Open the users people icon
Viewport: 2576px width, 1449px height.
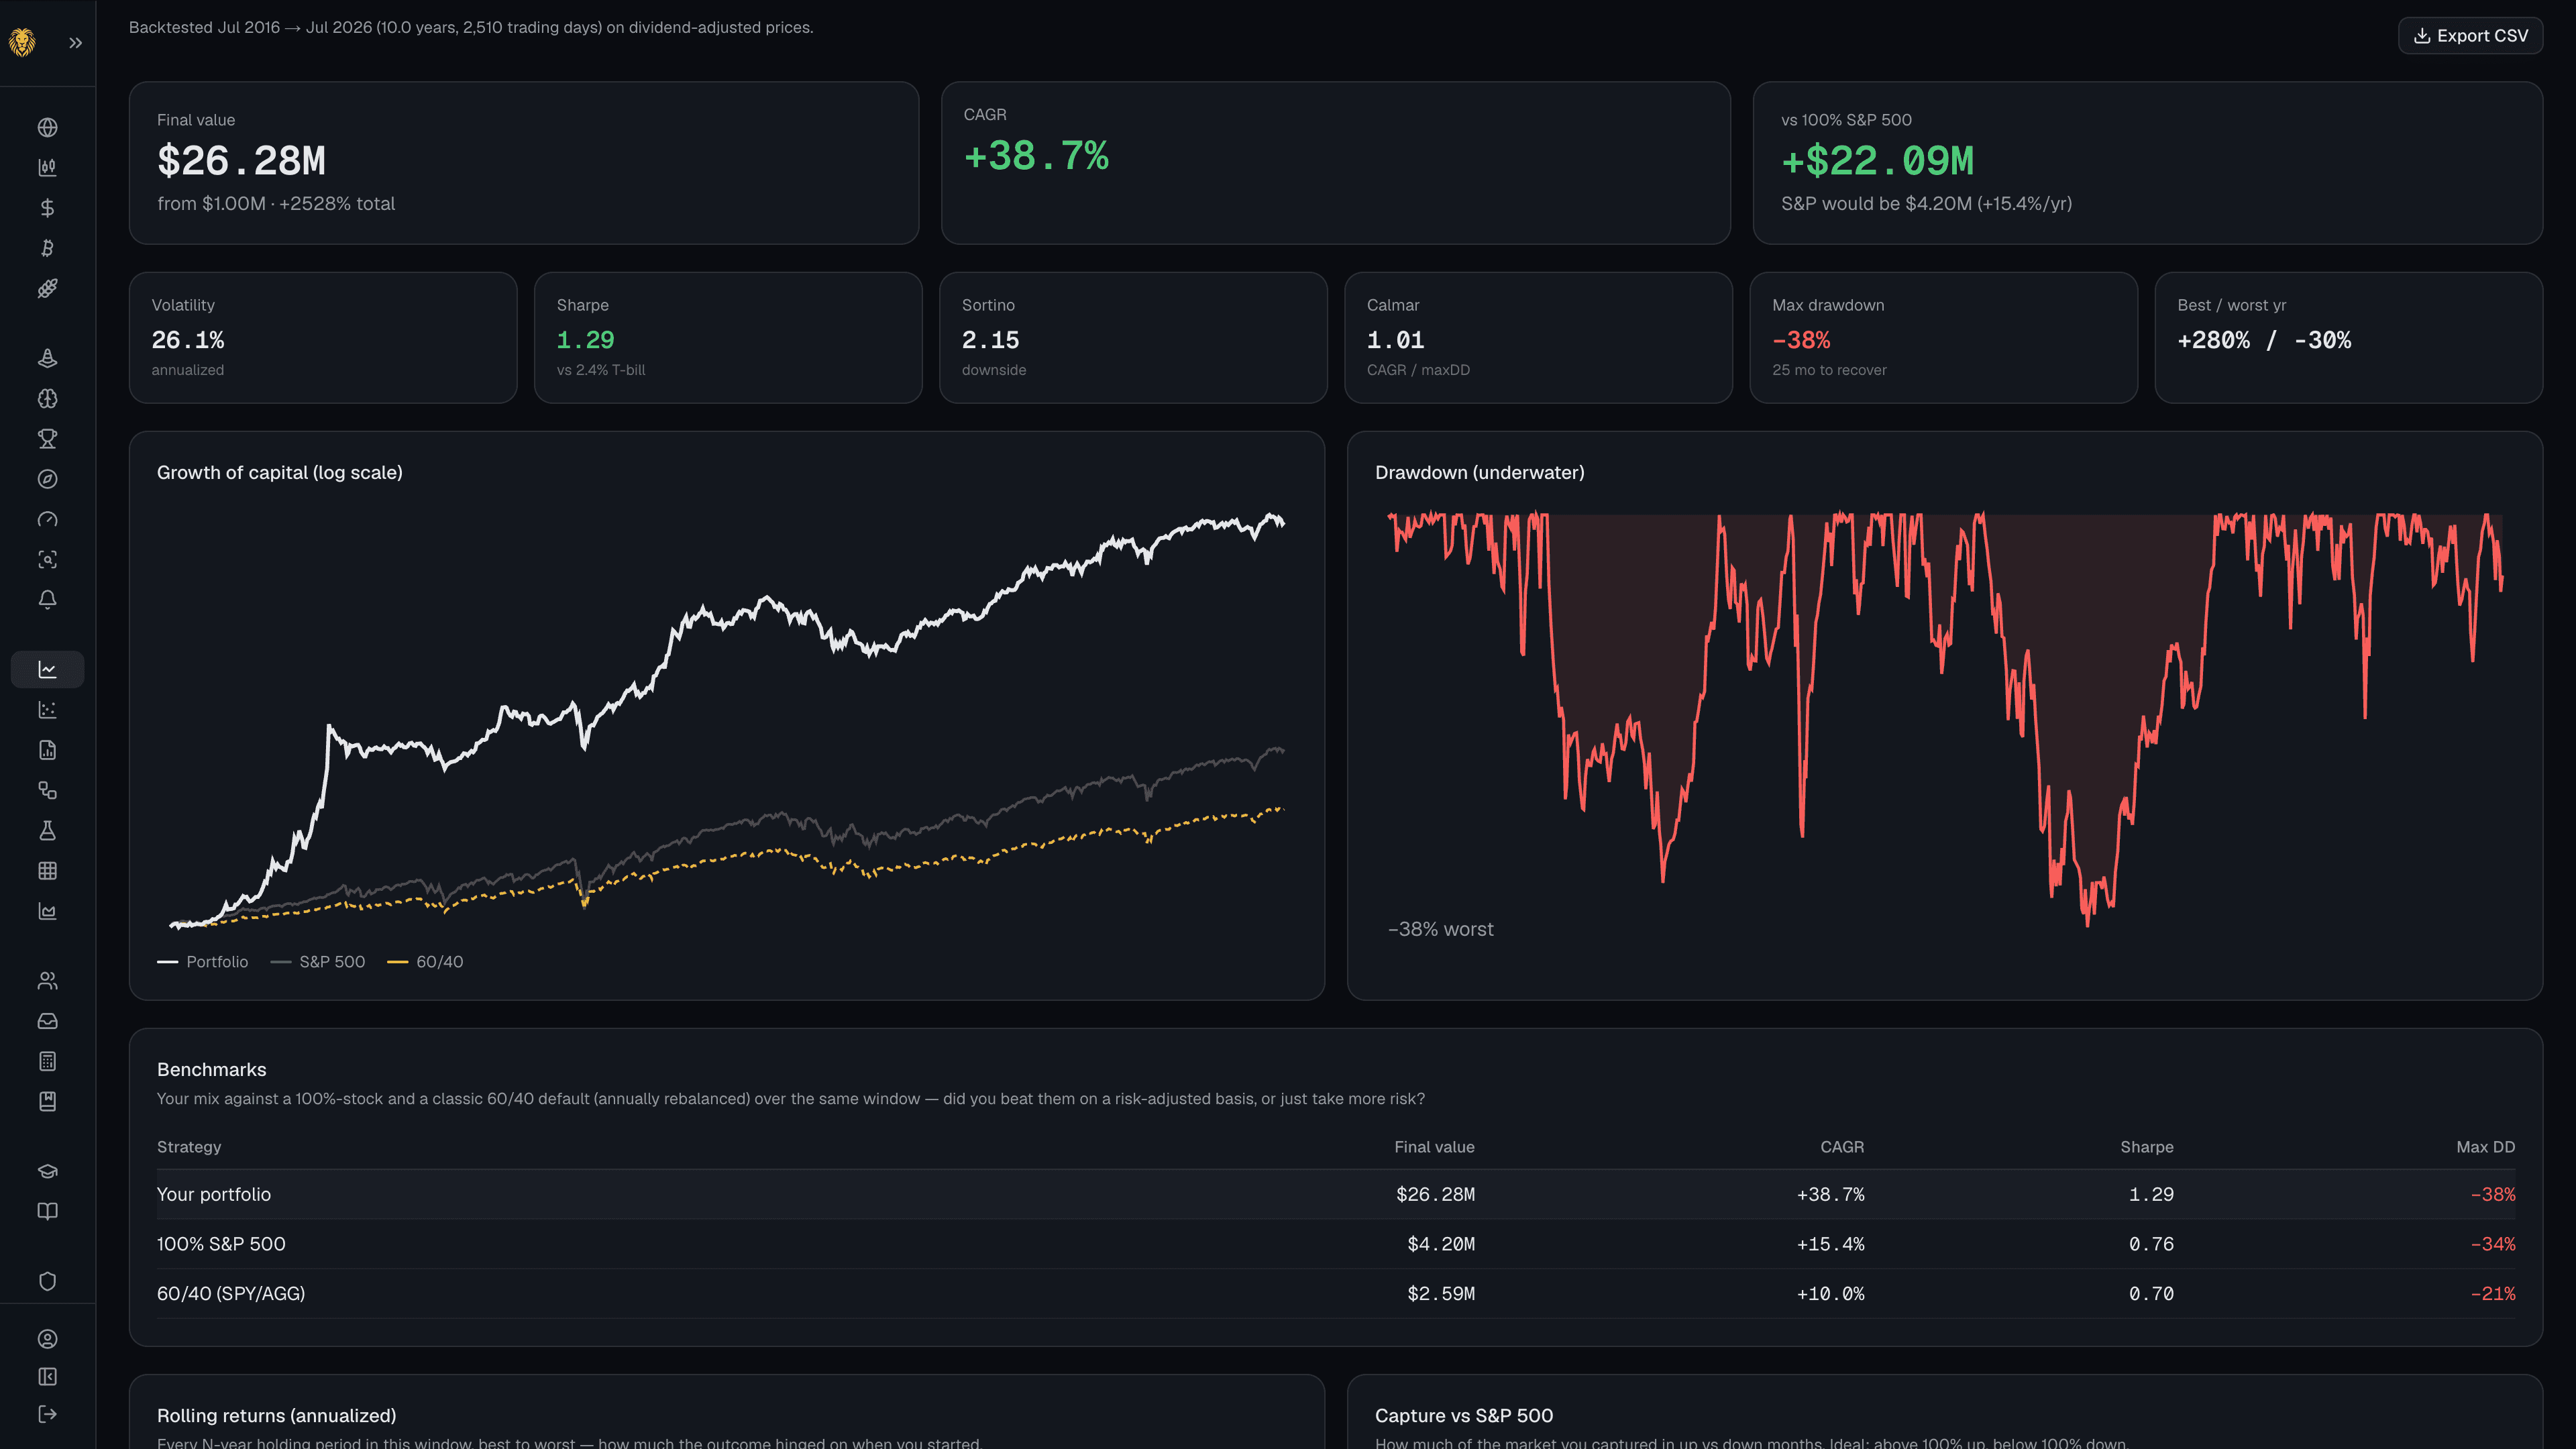coord(47,981)
